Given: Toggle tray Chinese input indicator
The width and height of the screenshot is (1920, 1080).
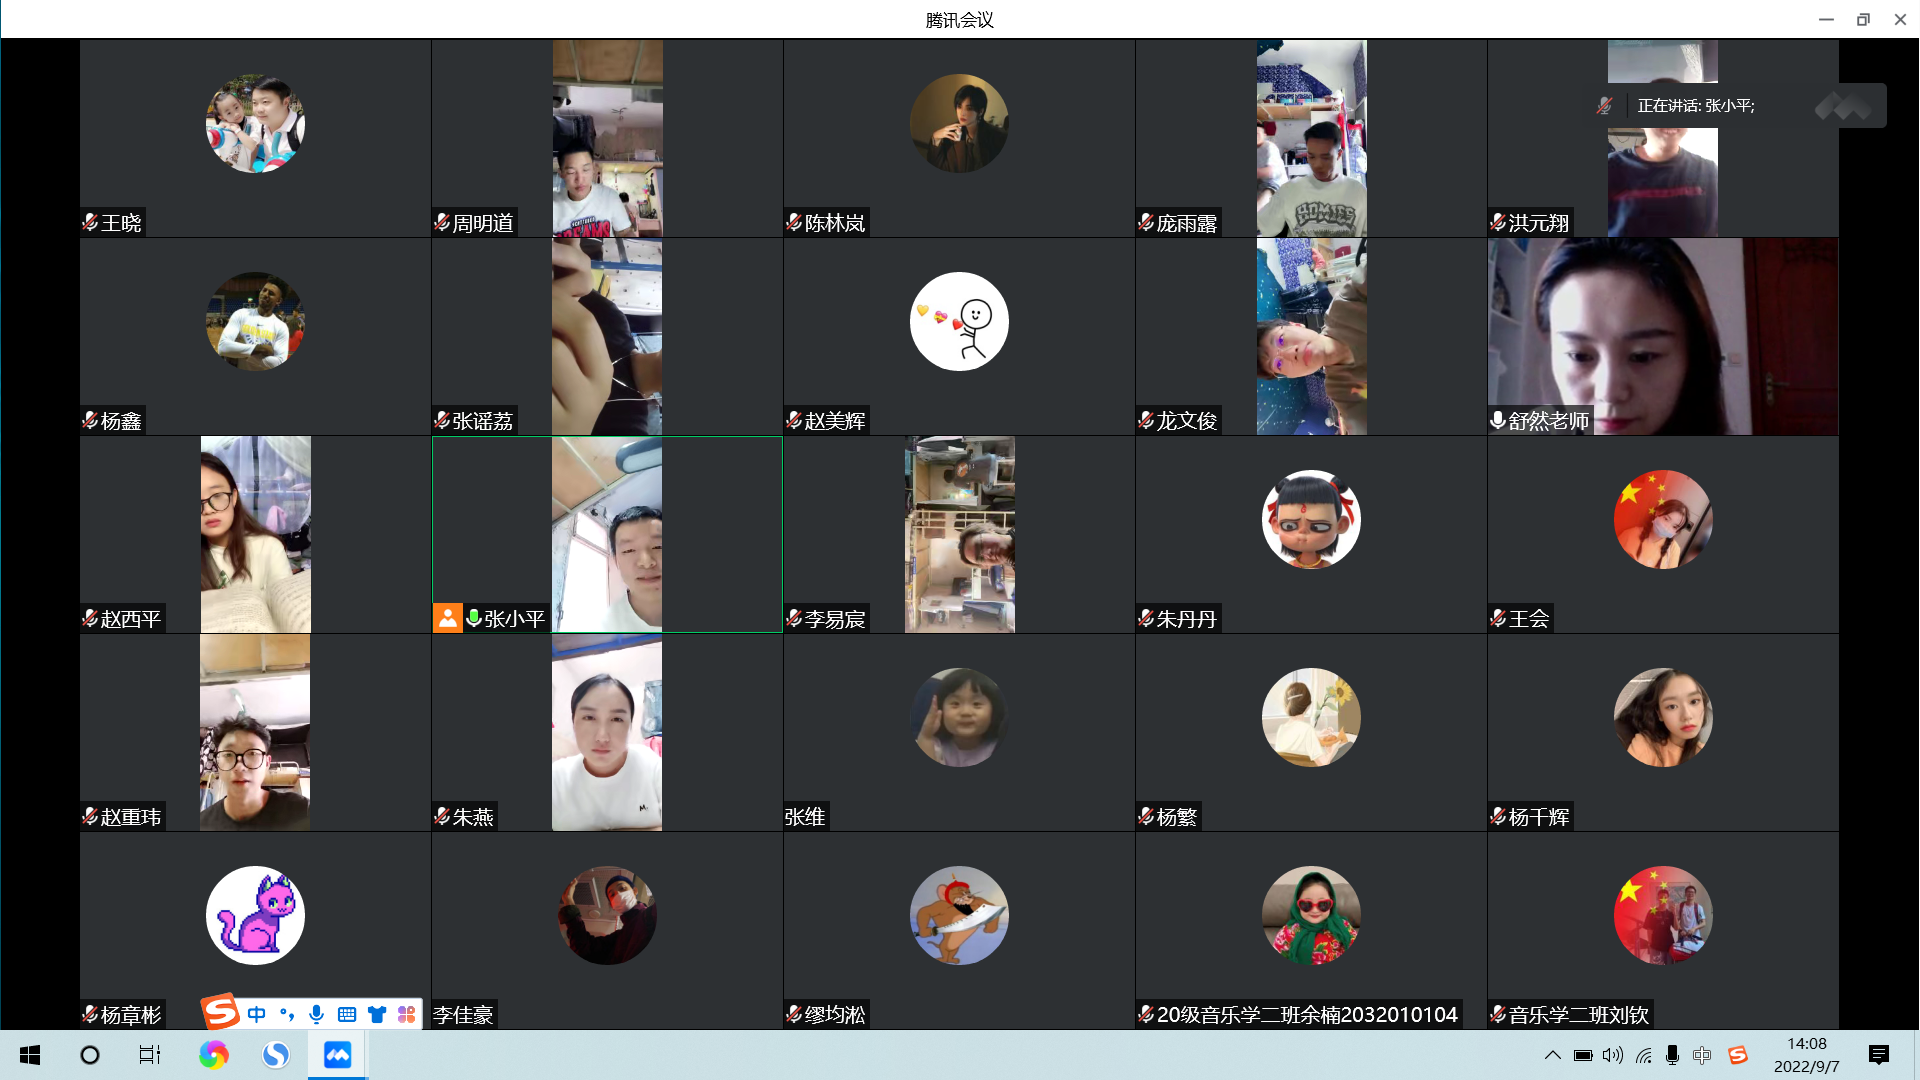Looking at the screenshot, I should [x=1702, y=1055].
